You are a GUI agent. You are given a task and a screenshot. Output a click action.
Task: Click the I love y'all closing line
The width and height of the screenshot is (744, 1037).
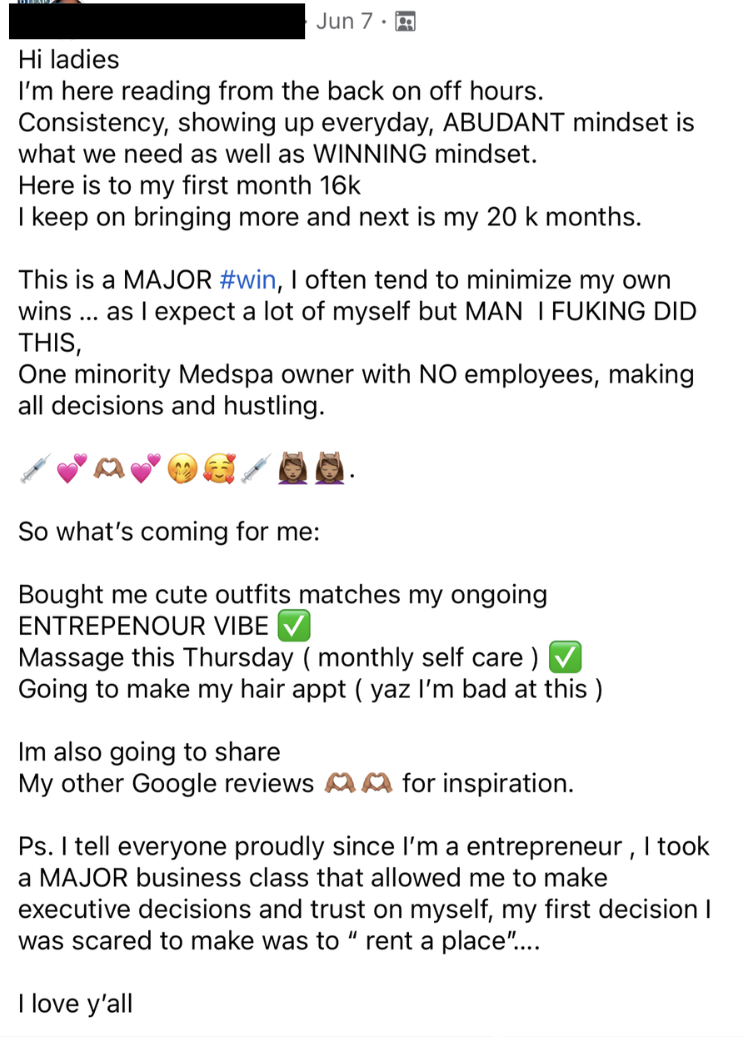[75, 1004]
